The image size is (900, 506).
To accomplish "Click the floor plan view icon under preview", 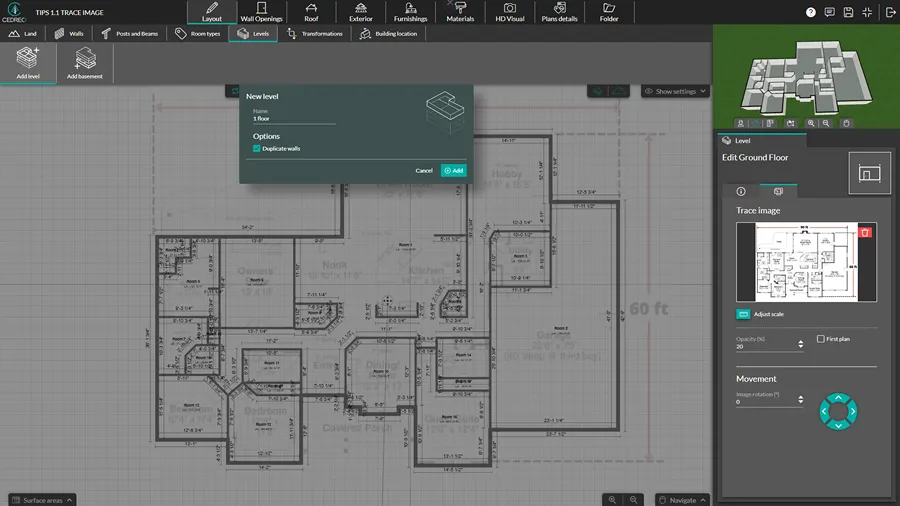I will coord(770,123).
